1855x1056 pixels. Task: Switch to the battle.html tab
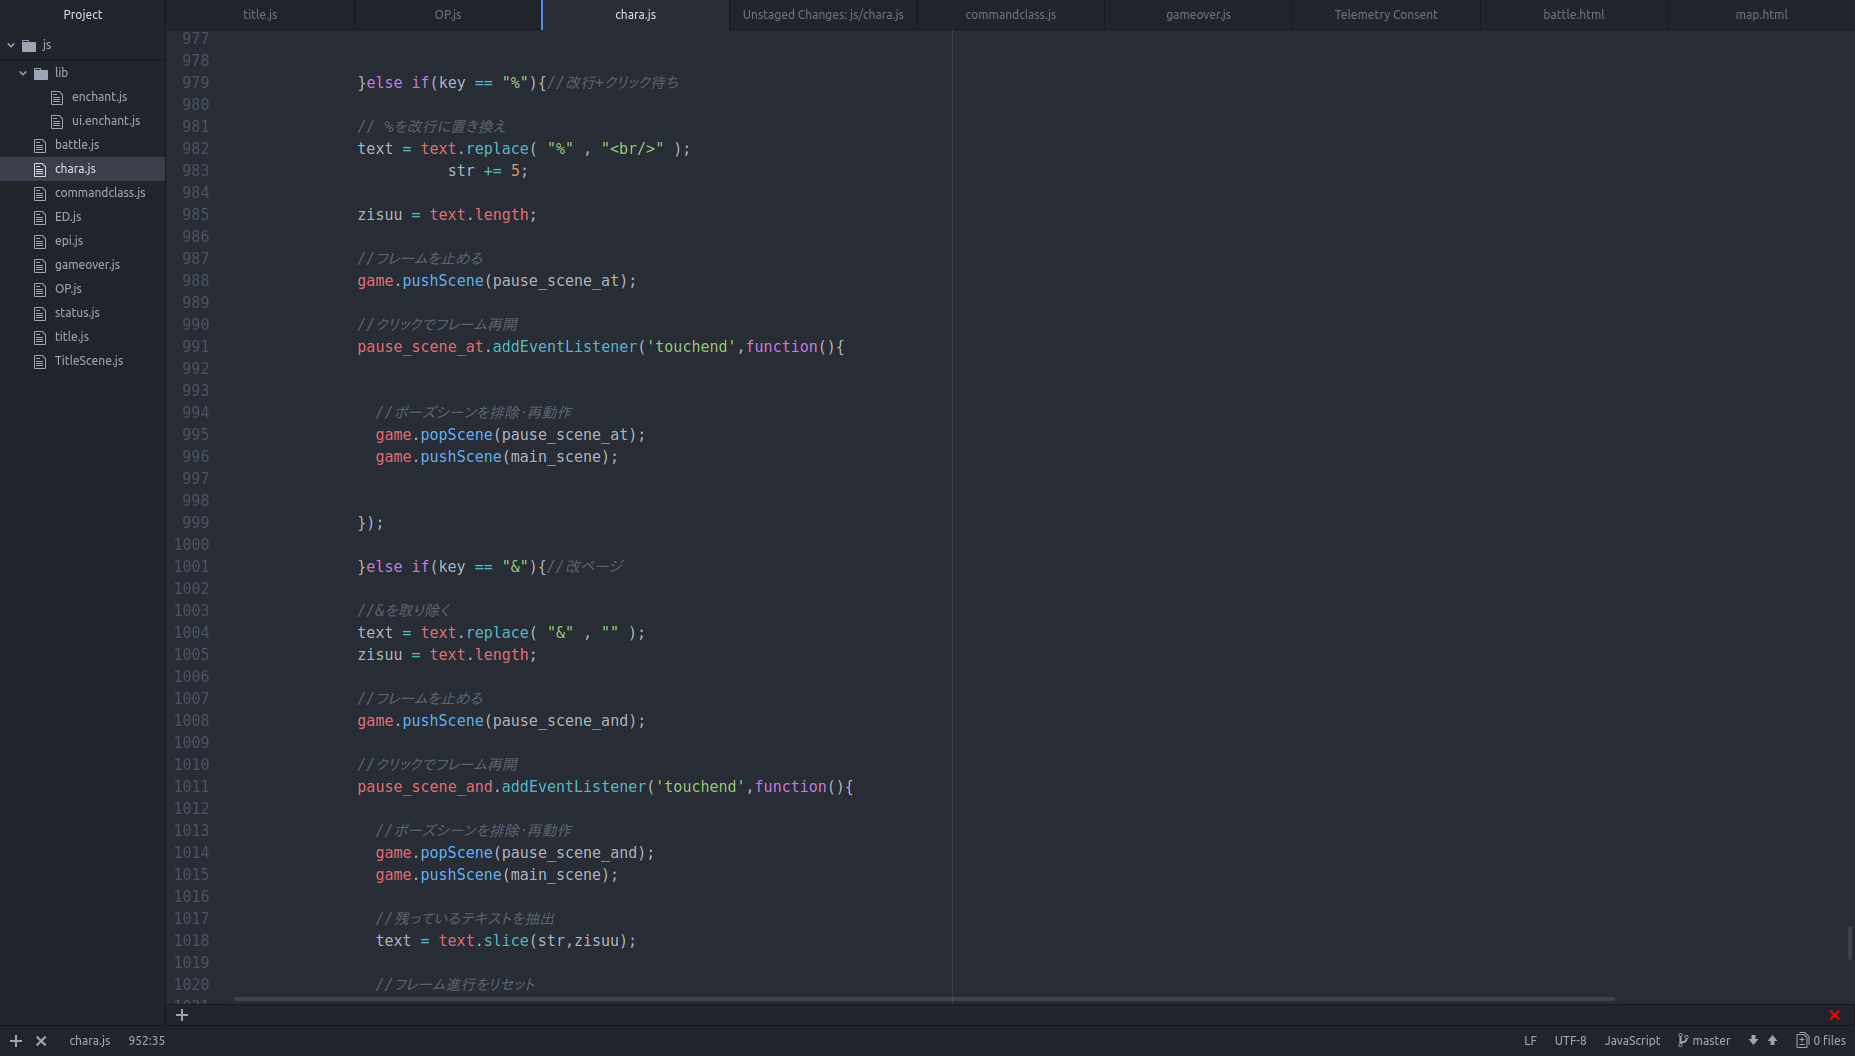[1573, 15]
